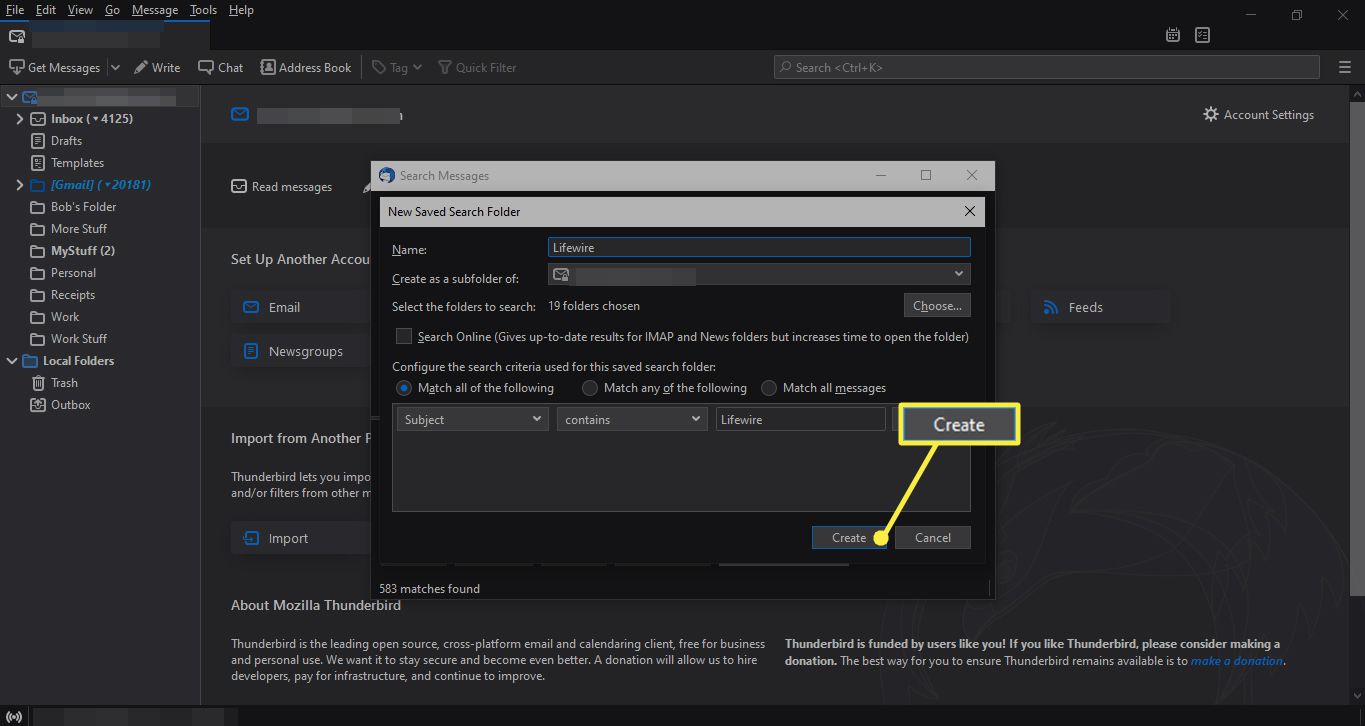Click Create at the dialog bottom
This screenshot has height=726, width=1365.
pos(849,538)
